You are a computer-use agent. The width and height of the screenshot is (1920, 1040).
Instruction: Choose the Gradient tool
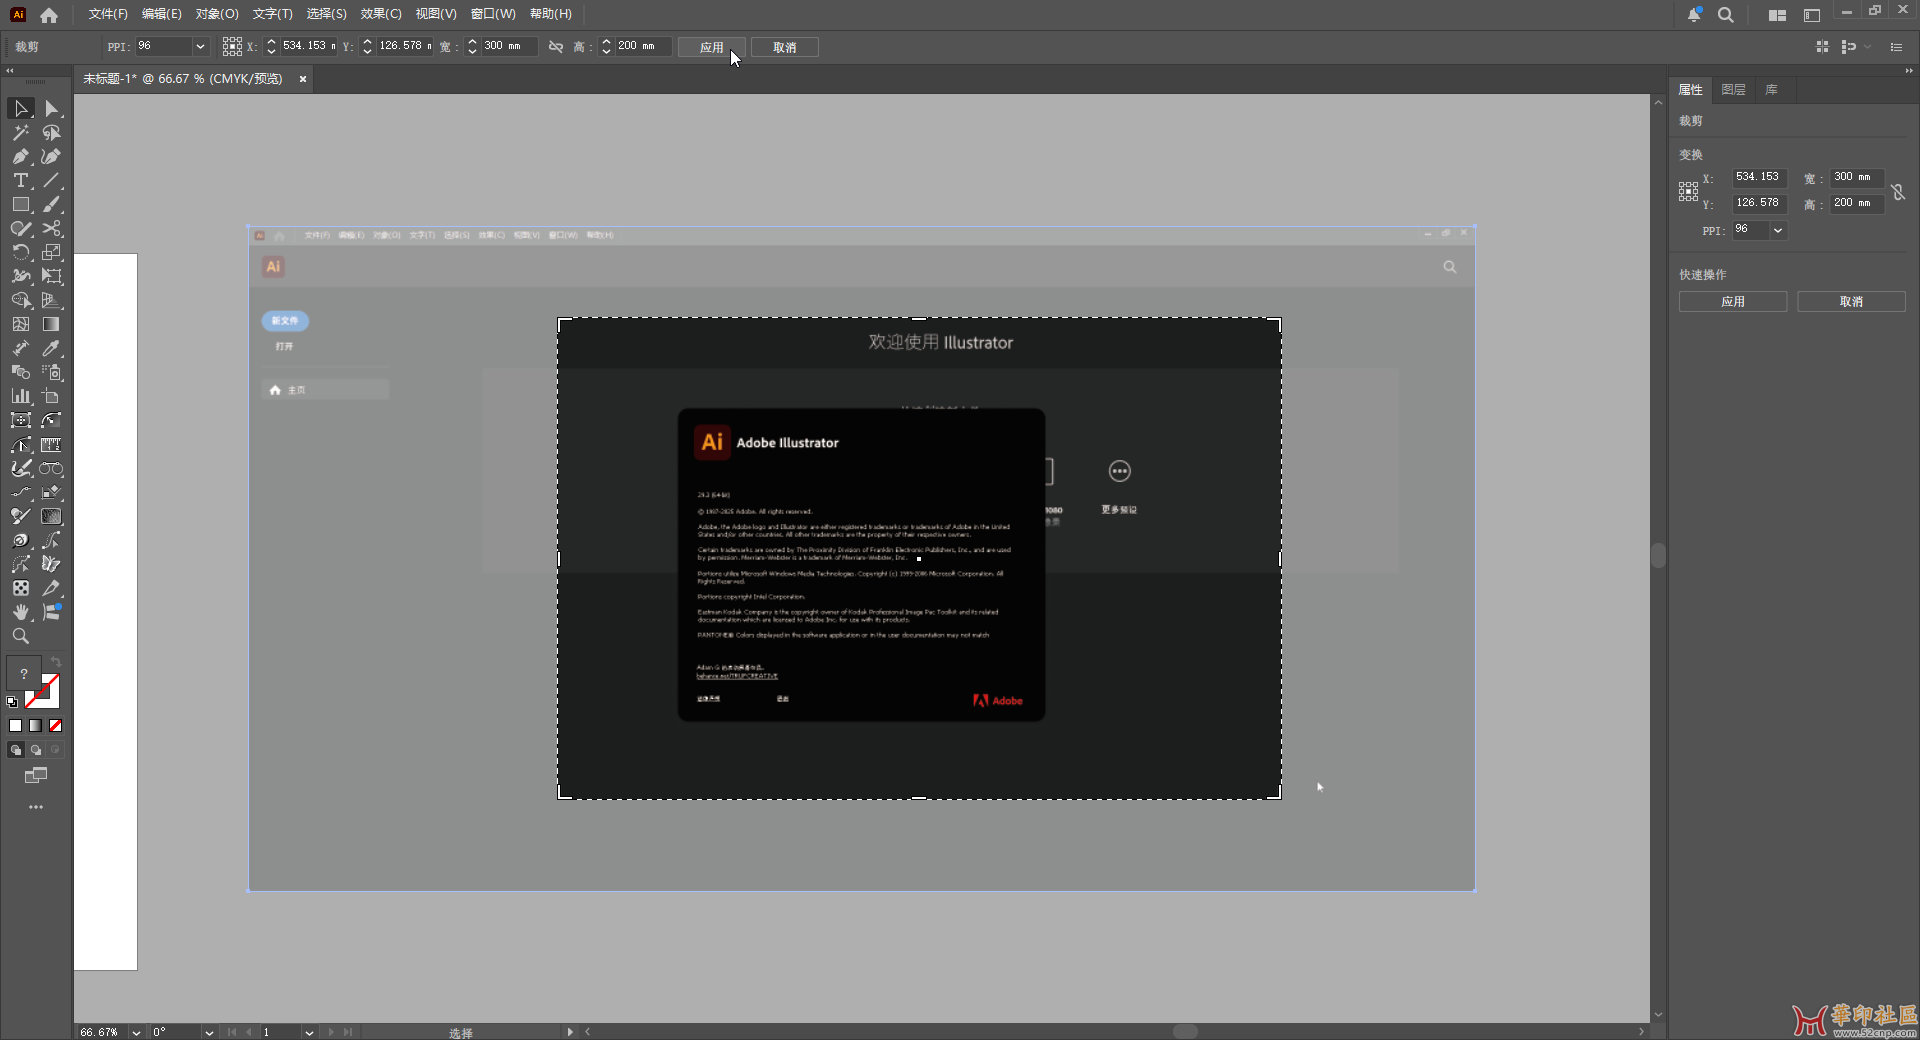tap(52, 324)
